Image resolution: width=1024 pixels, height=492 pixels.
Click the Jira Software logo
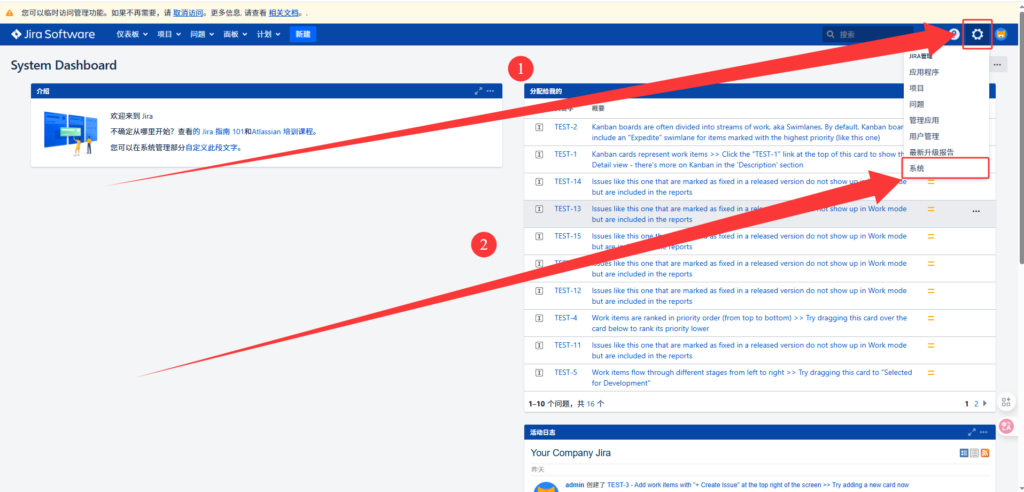pos(53,34)
